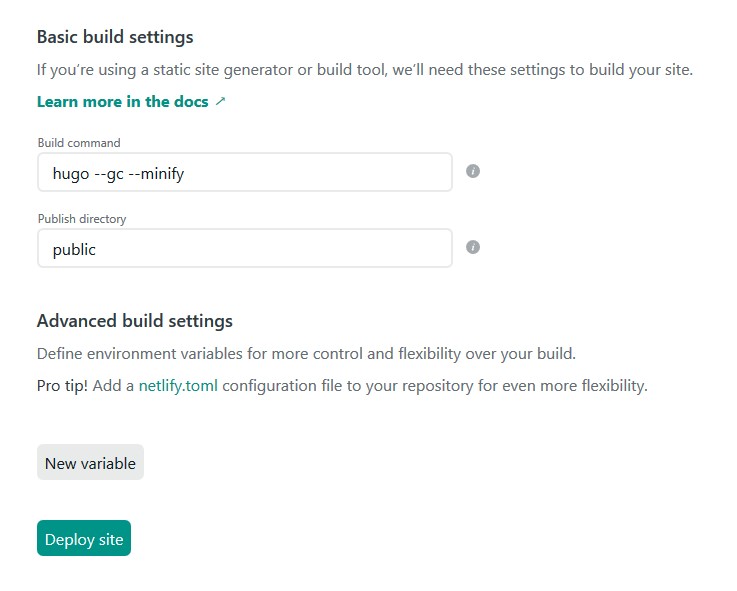Viewport: 737px width, 591px height.
Task: Click the word 'hugo' in the build command
Action: tap(70, 173)
